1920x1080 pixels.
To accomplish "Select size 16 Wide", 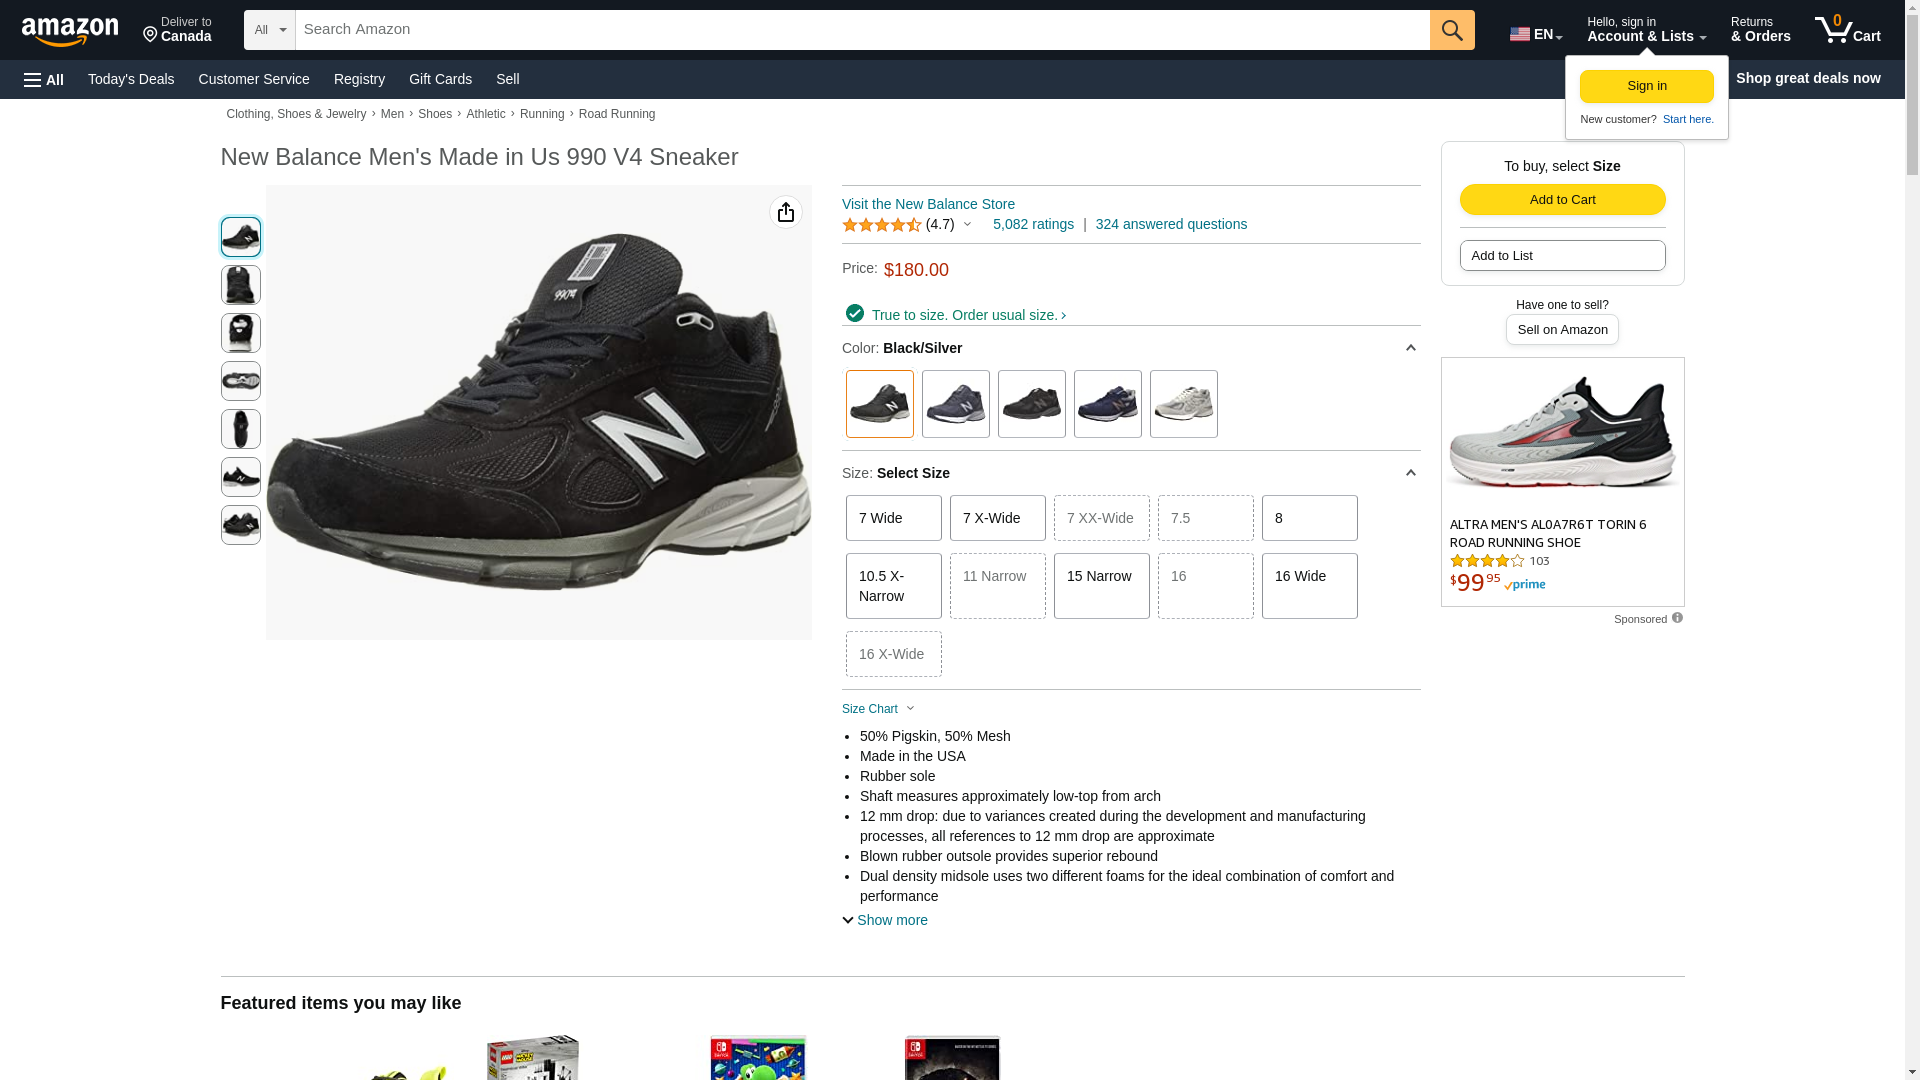I will pyautogui.click(x=1309, y=586).
